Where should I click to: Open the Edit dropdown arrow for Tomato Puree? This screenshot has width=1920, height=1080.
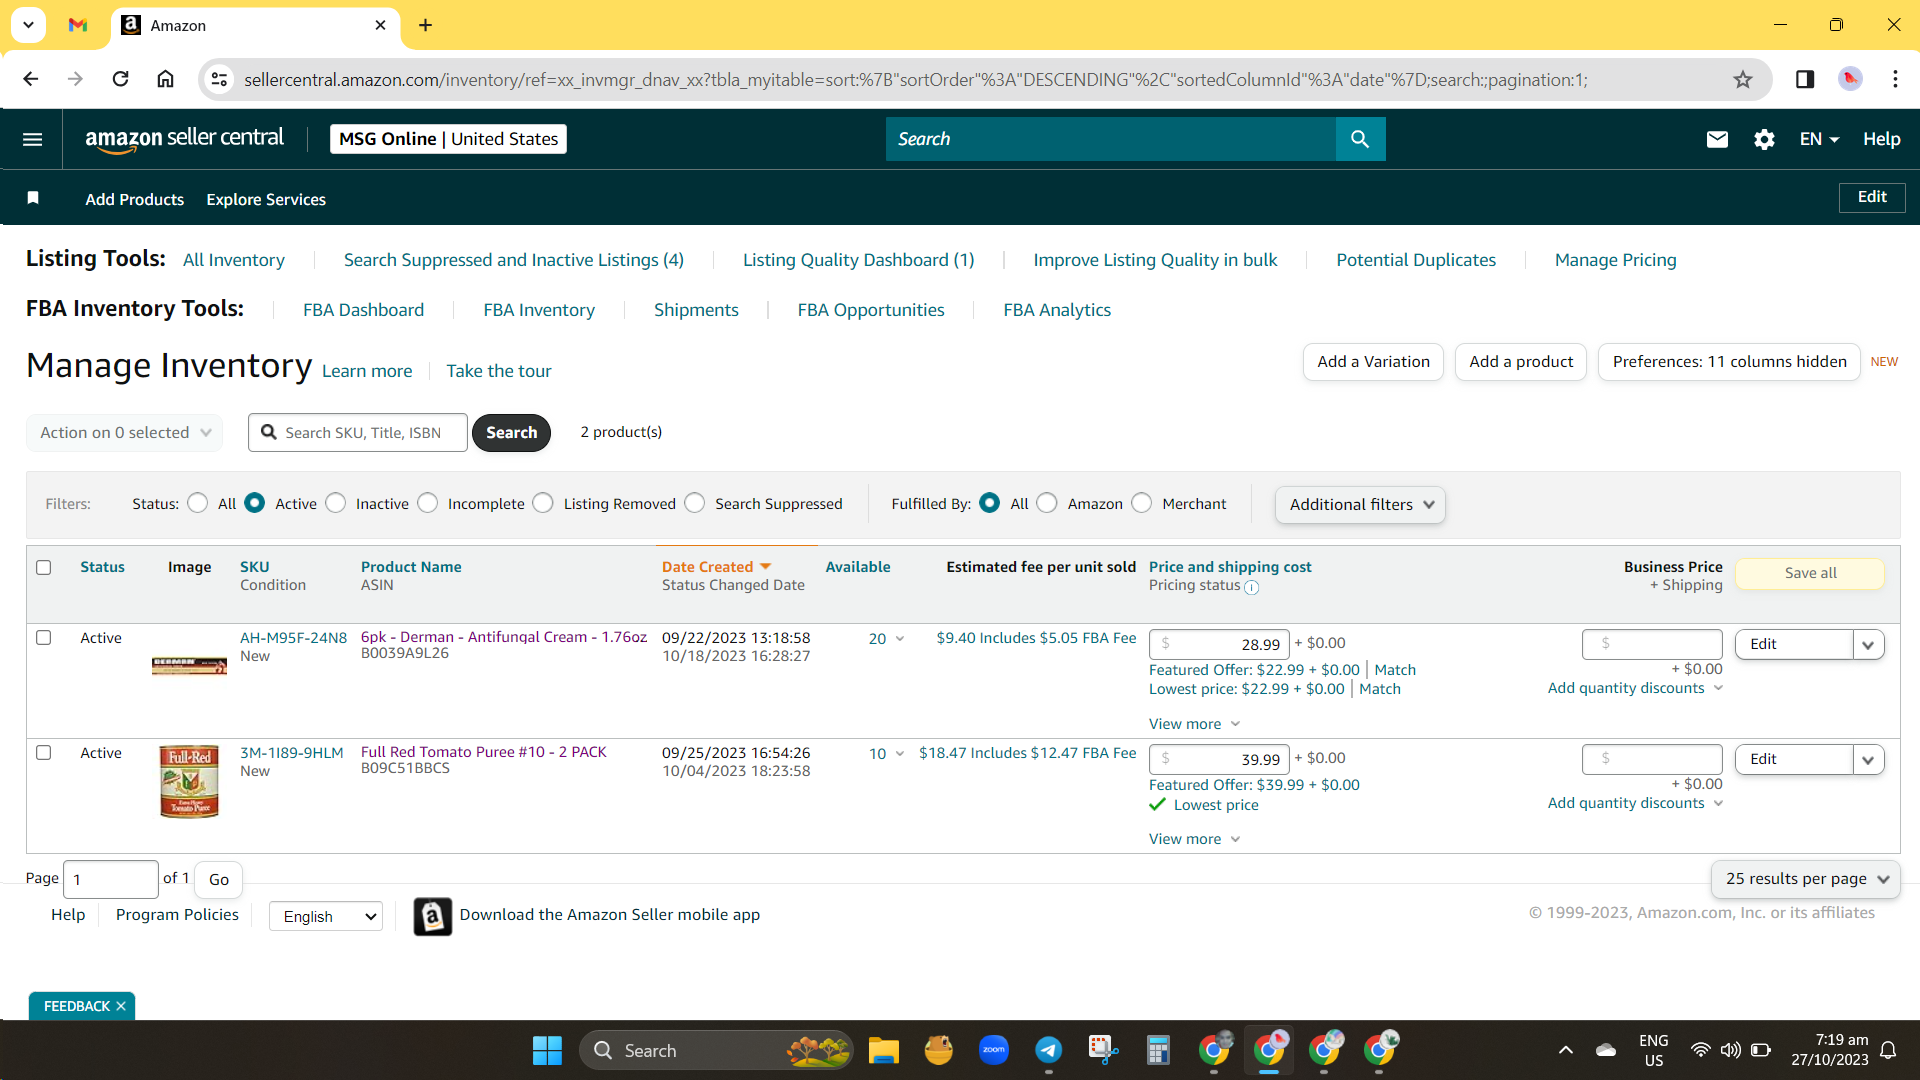click(x=1868, y=760)
